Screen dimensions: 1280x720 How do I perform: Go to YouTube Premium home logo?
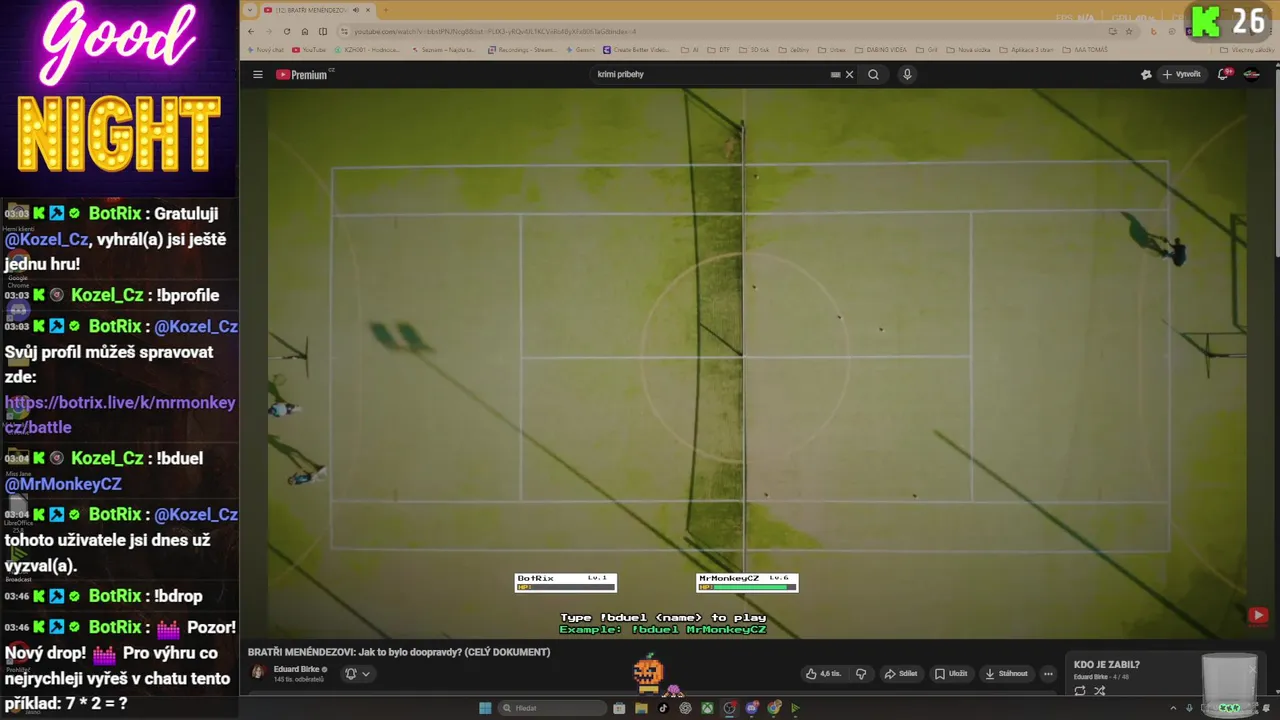(x=303, y=74)
